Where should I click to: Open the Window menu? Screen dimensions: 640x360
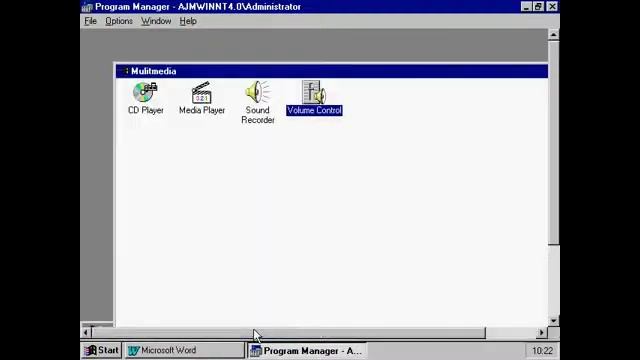tap(156, 21)
